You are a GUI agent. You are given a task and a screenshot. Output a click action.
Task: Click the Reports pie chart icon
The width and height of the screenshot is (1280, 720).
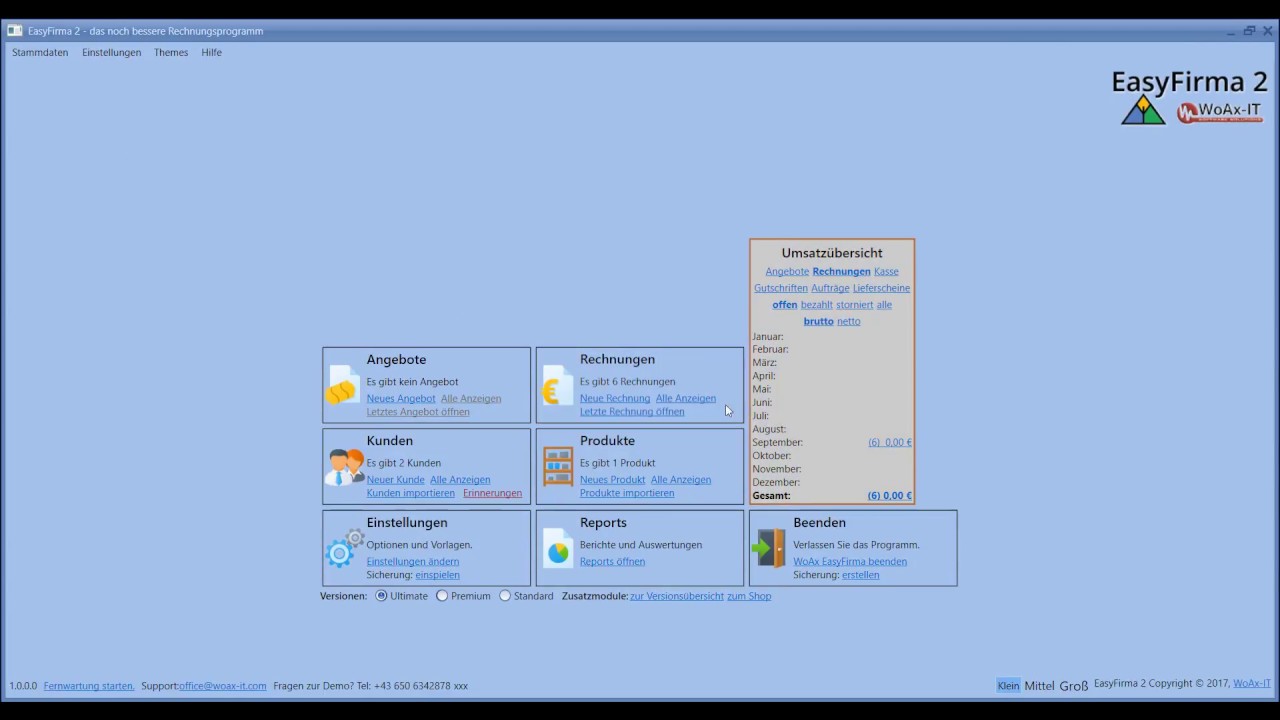(558, 549)
